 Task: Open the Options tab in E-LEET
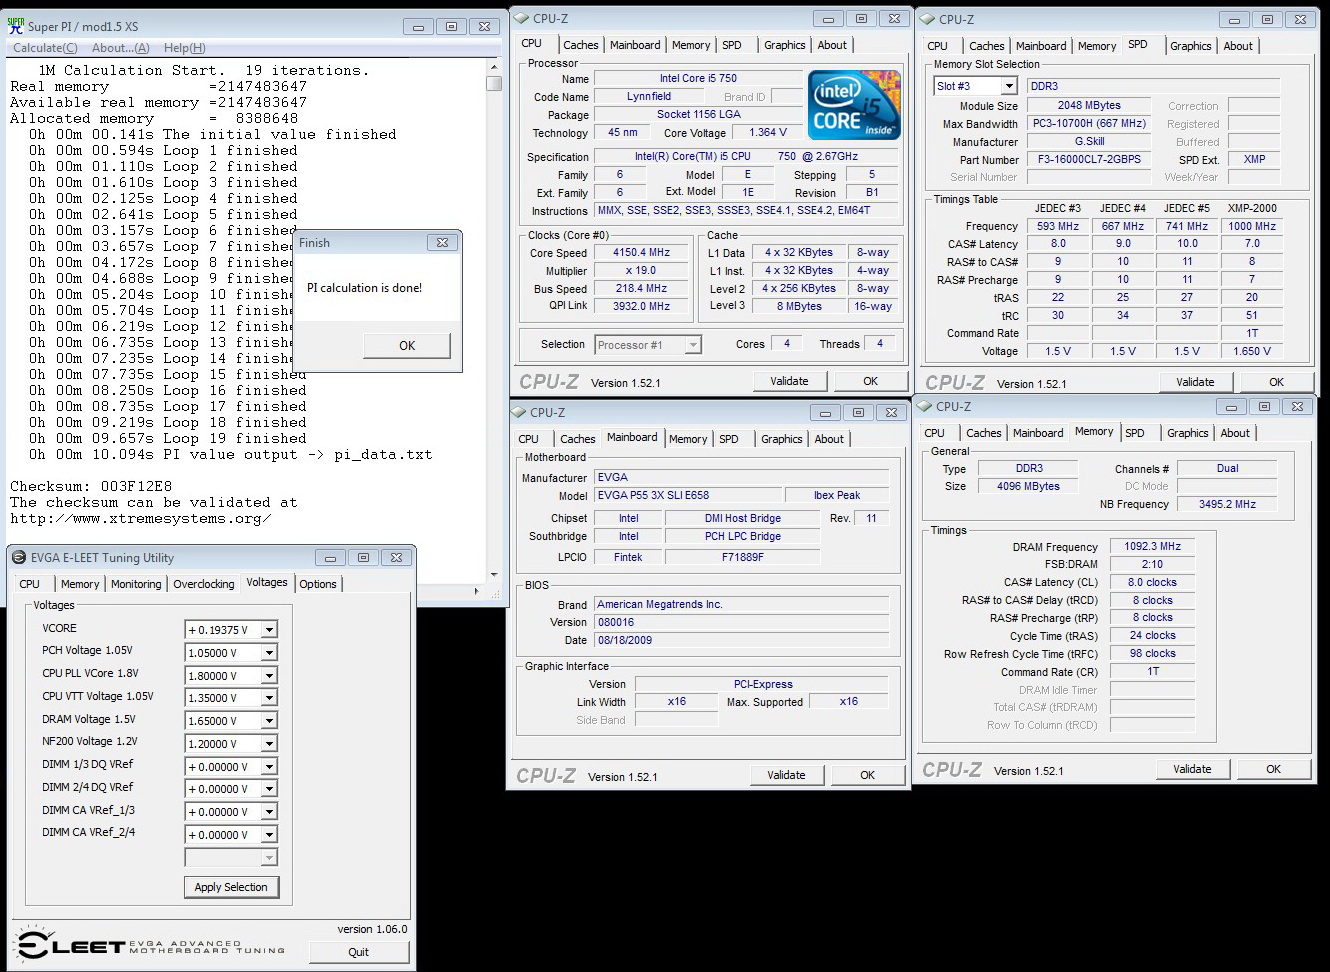pos(318,584)
